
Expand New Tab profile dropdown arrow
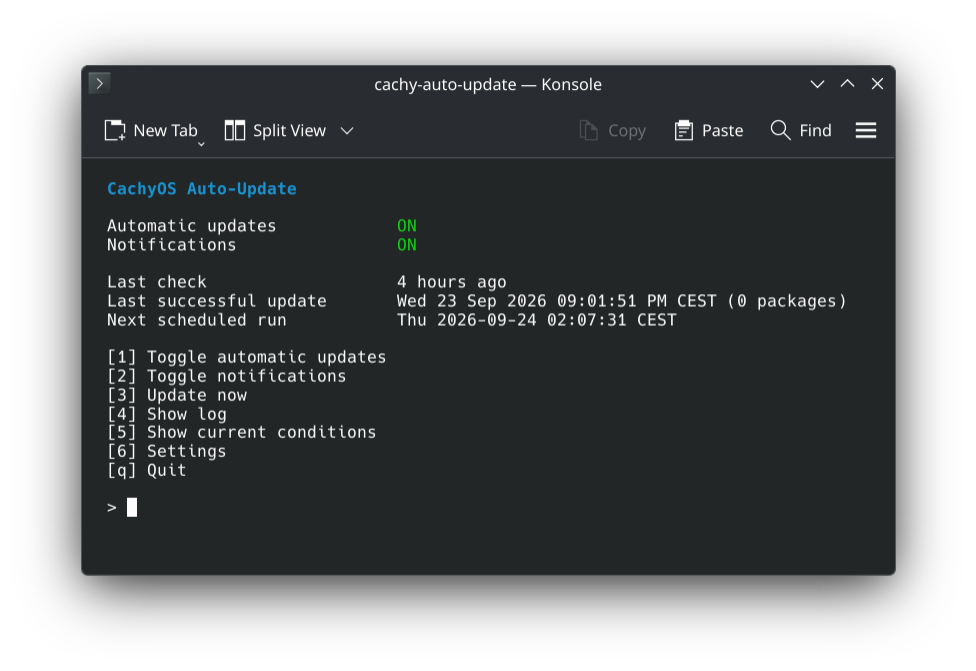(201, 144)
